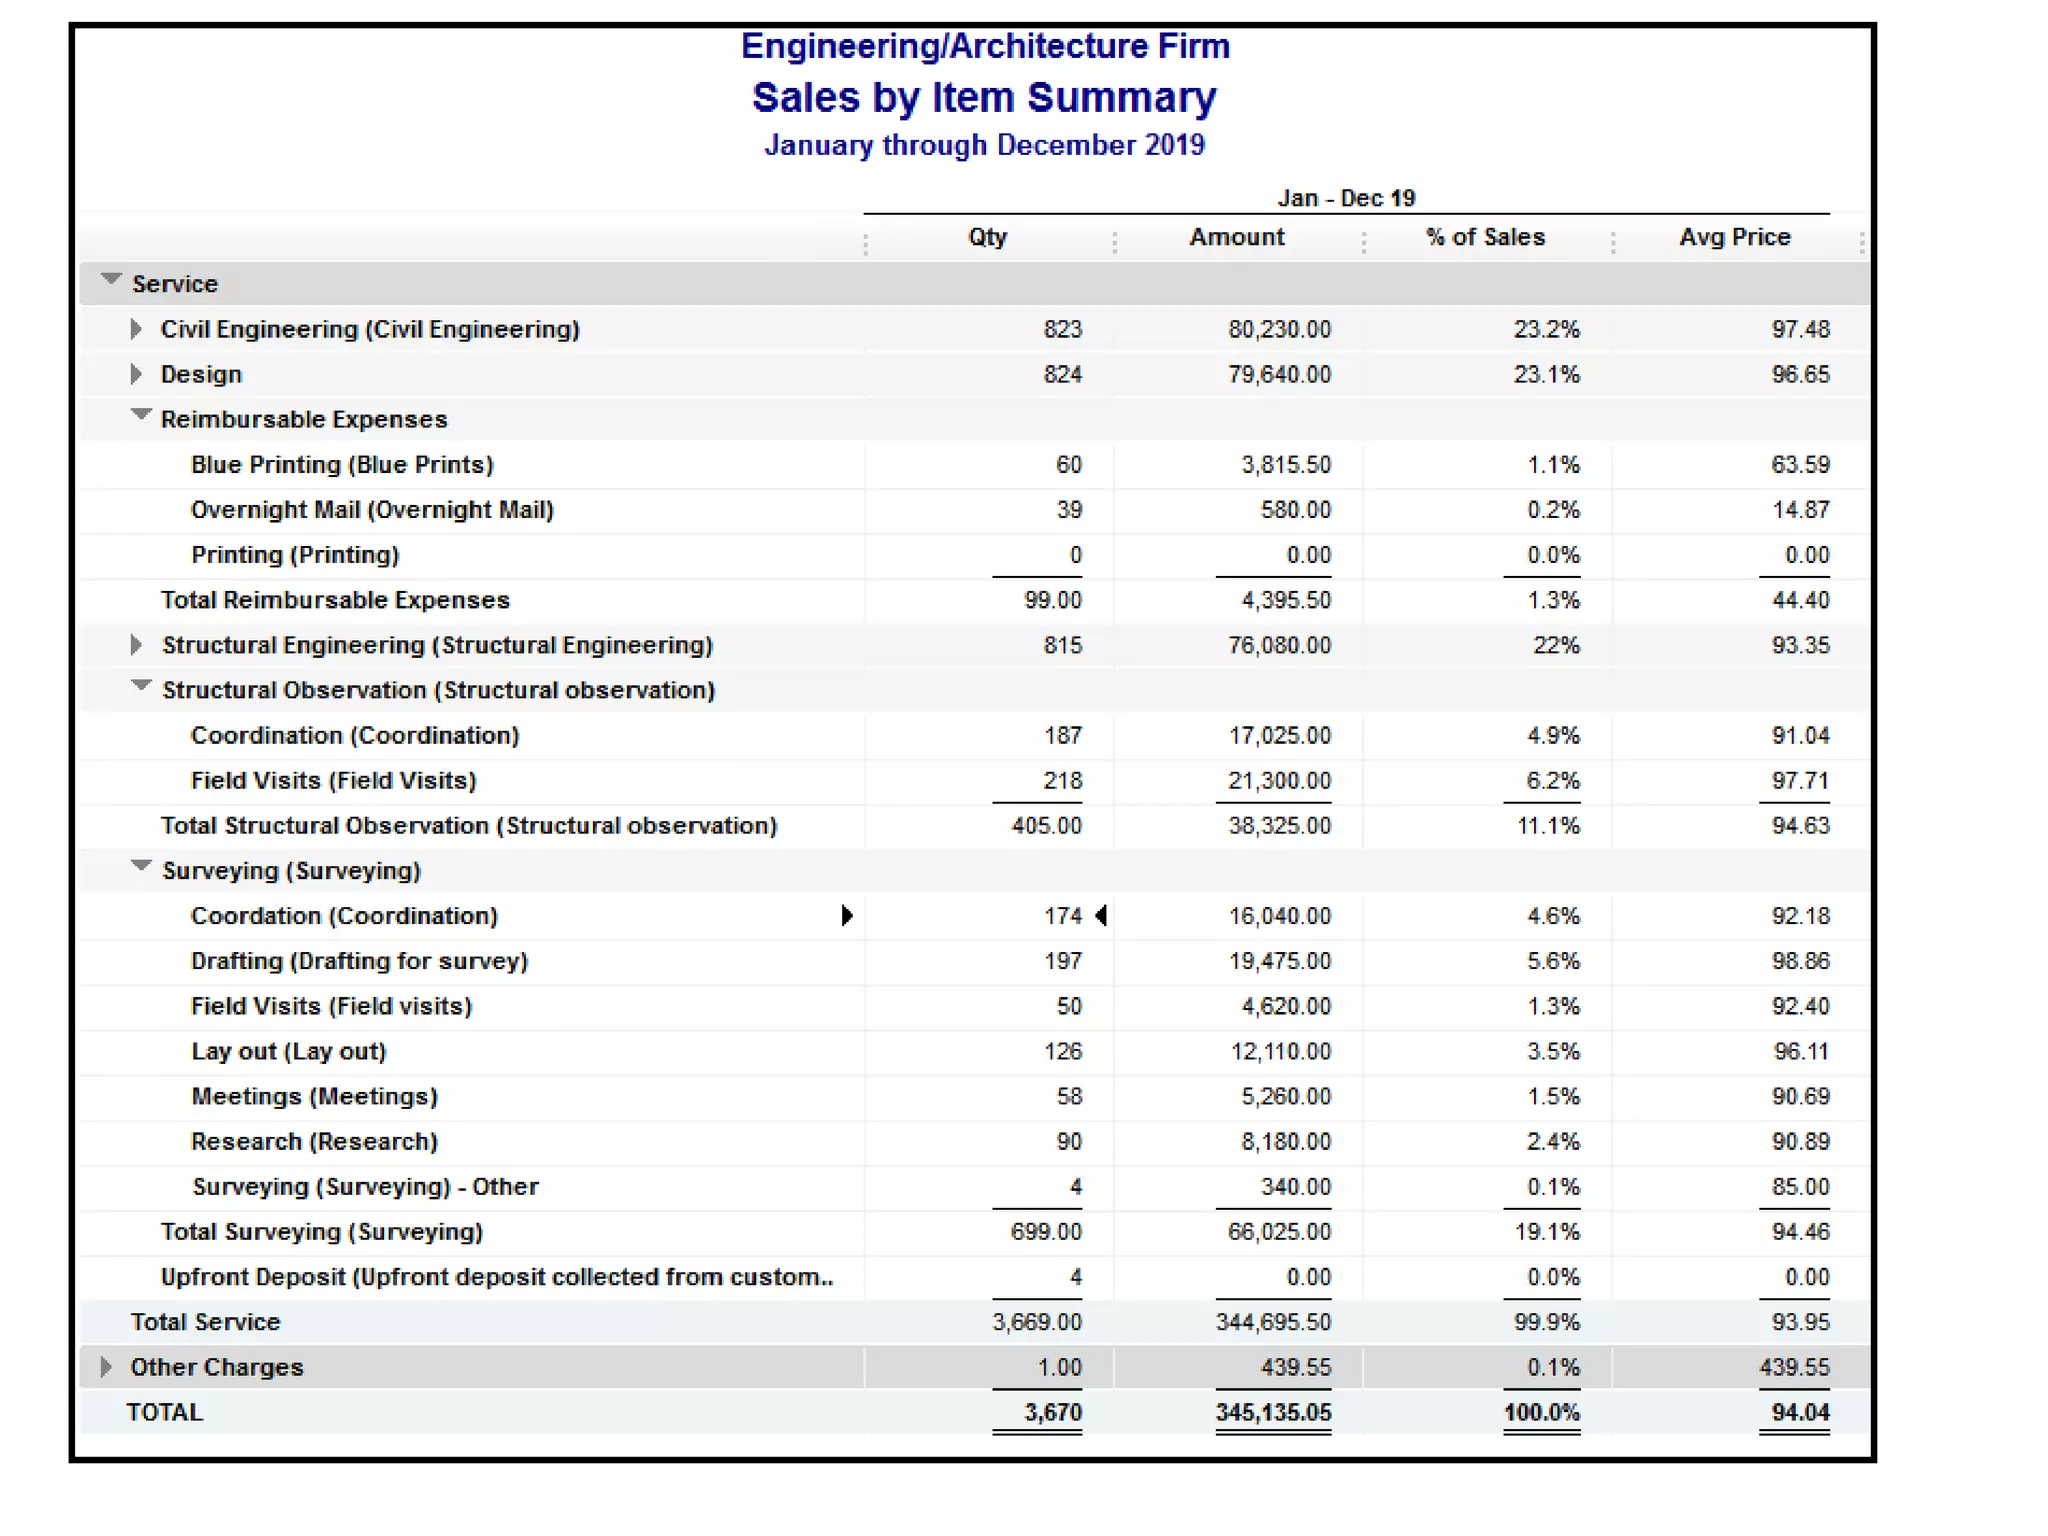Click left-pointing marker beside 174 quantity
Image resolution: width=2048 pixels, height=1536 pixels.
1101,916
